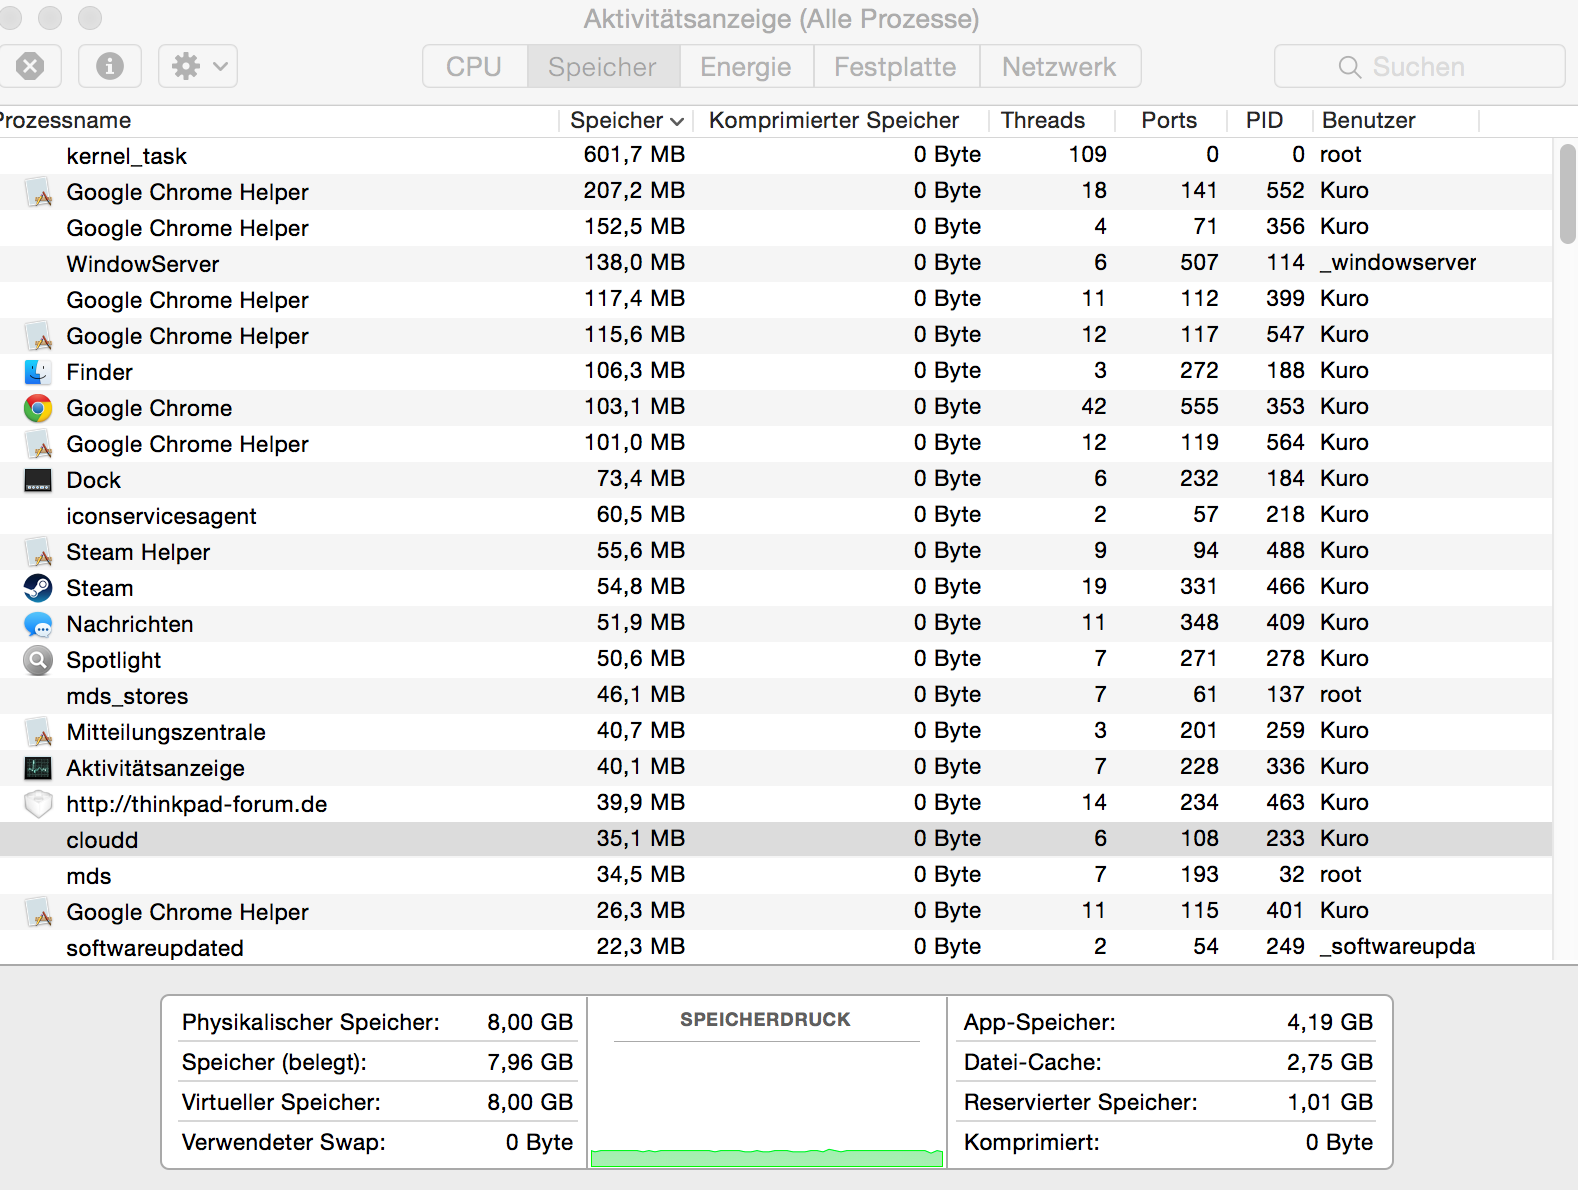Select the WindowServer process
This screenshot has height=1190, width=1578.
776,264
